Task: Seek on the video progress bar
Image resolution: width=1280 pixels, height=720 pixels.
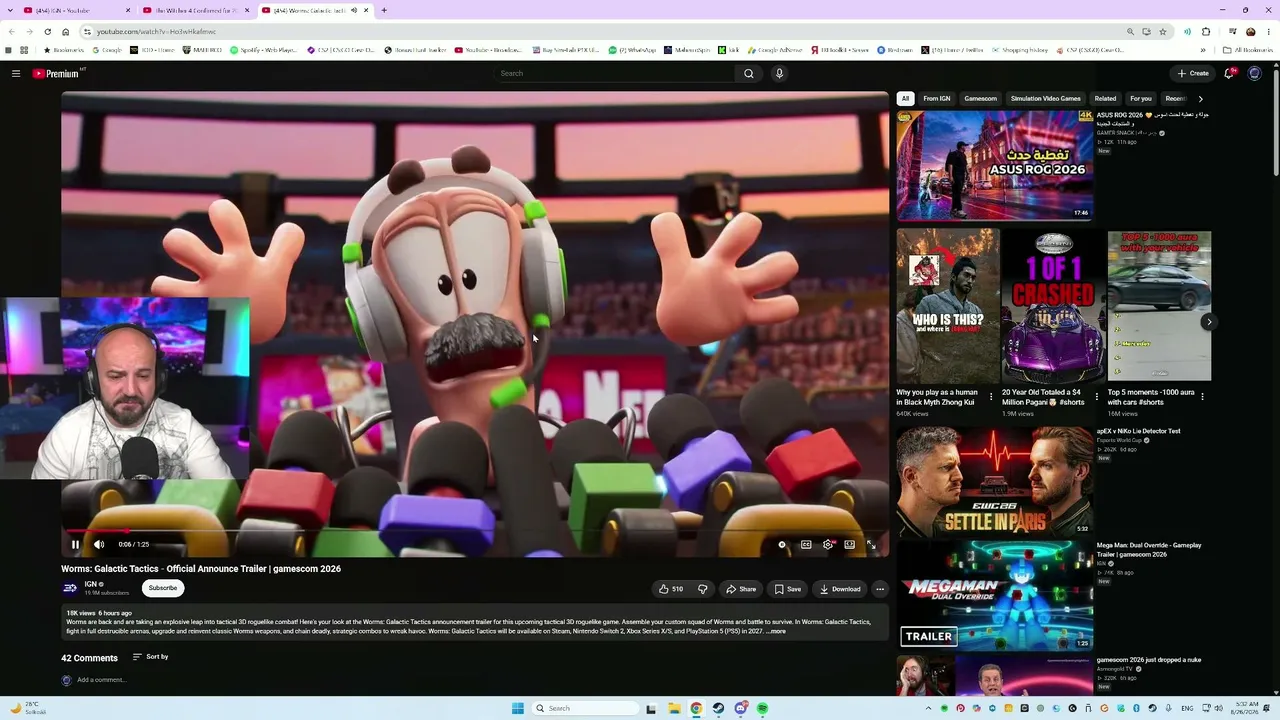Action: click(x=475, y=531)
